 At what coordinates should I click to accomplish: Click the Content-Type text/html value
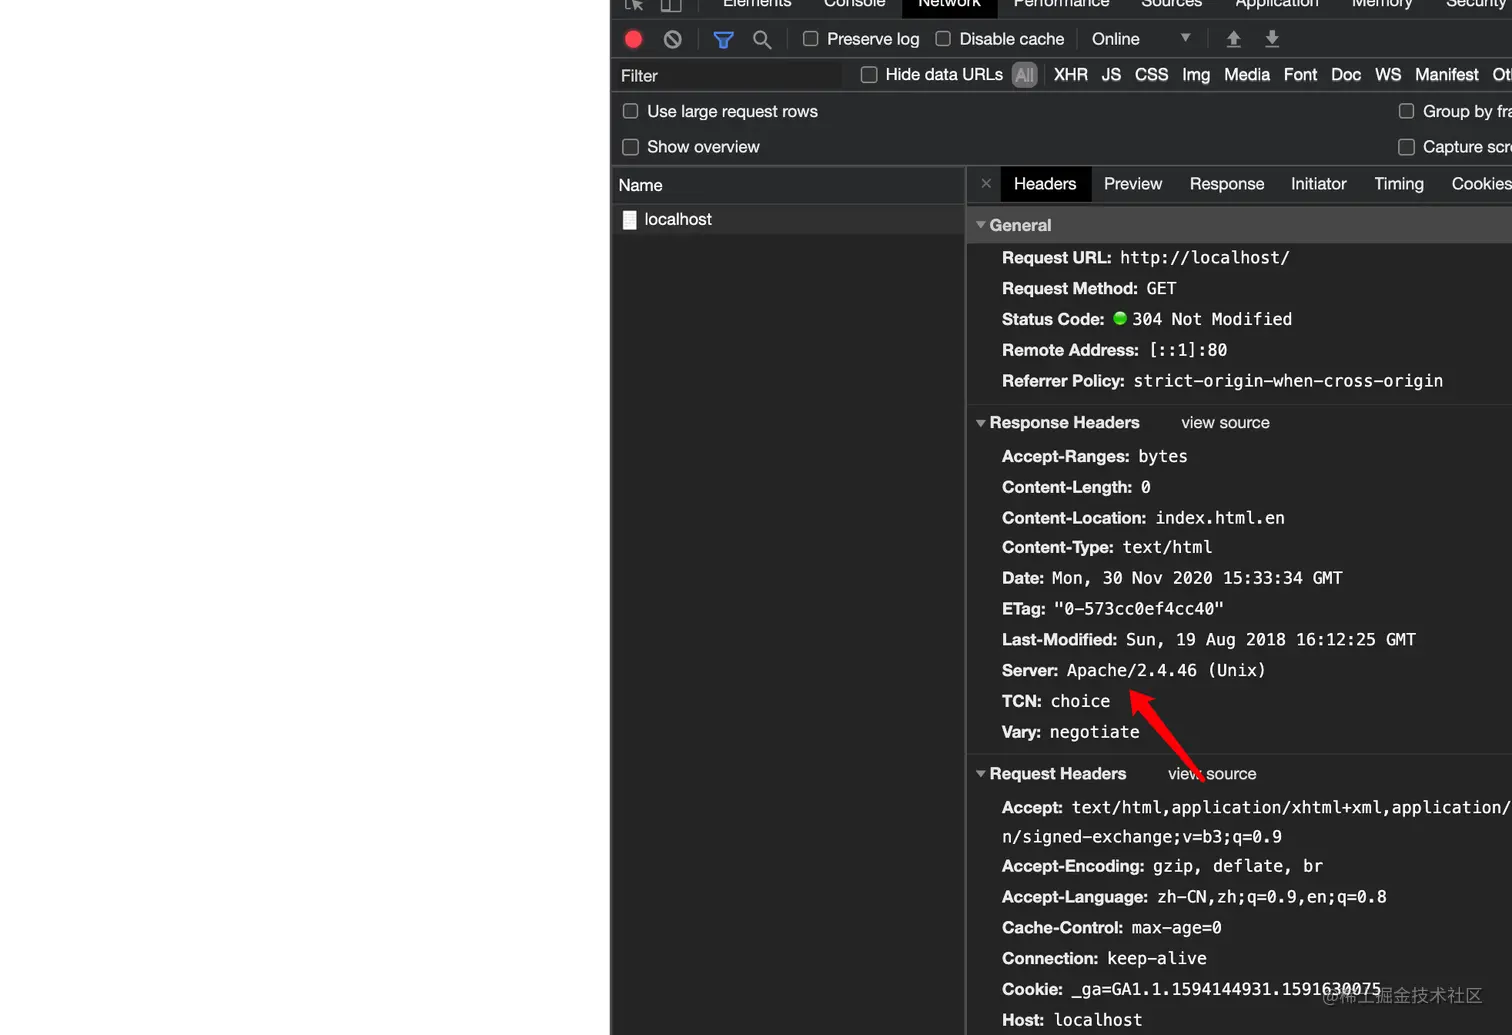click(1167, 547)
